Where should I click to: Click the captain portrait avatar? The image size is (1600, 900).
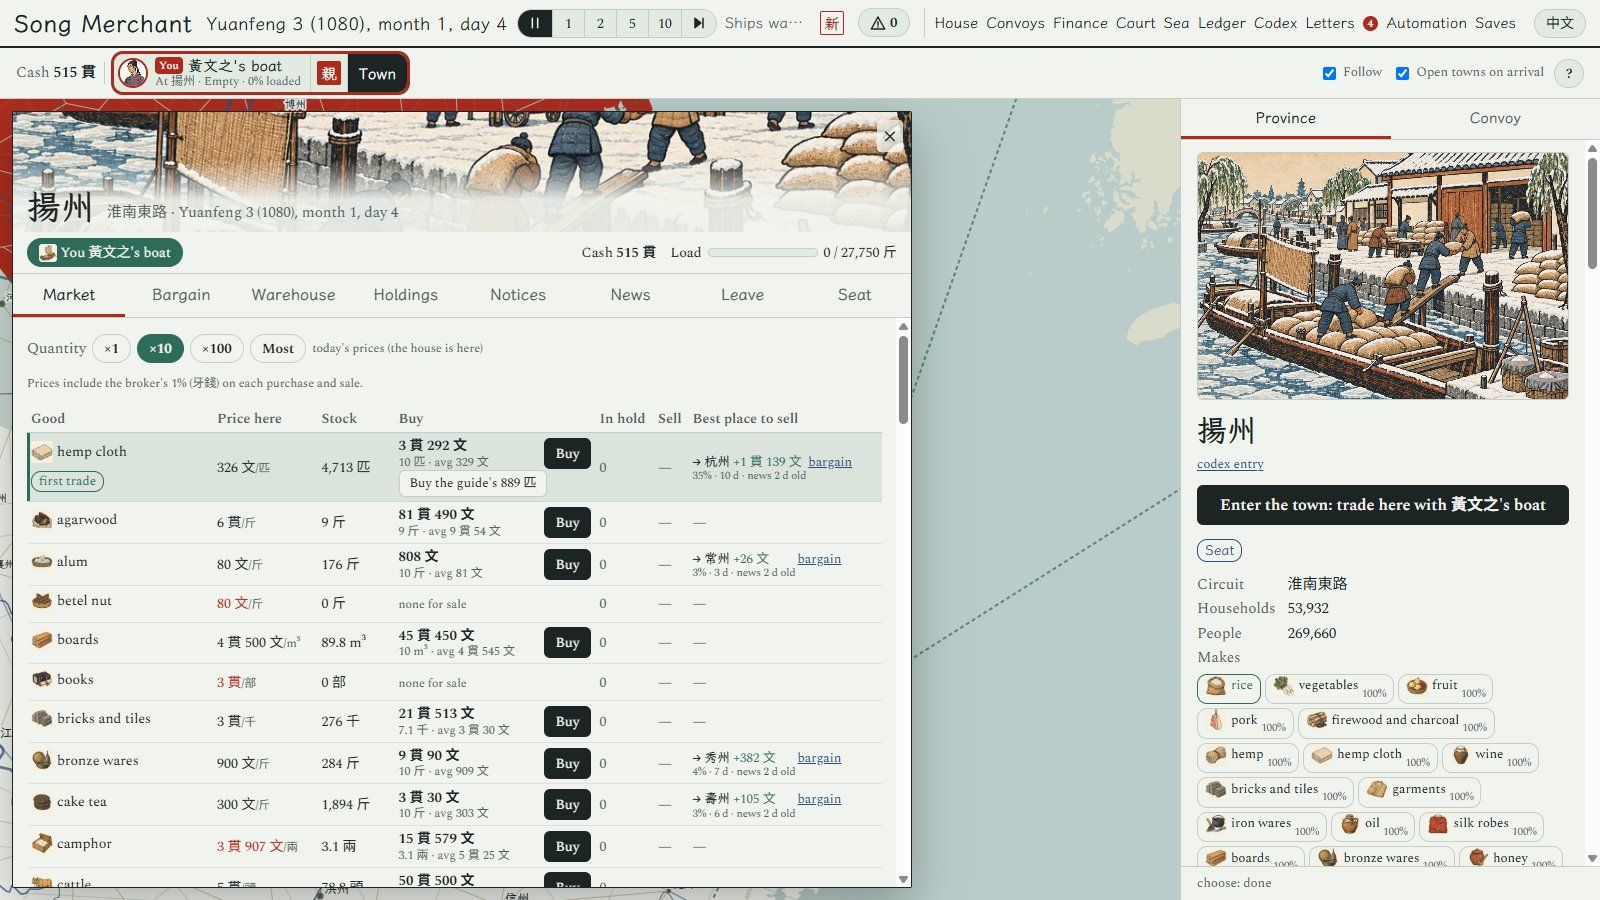pos(133,73)
